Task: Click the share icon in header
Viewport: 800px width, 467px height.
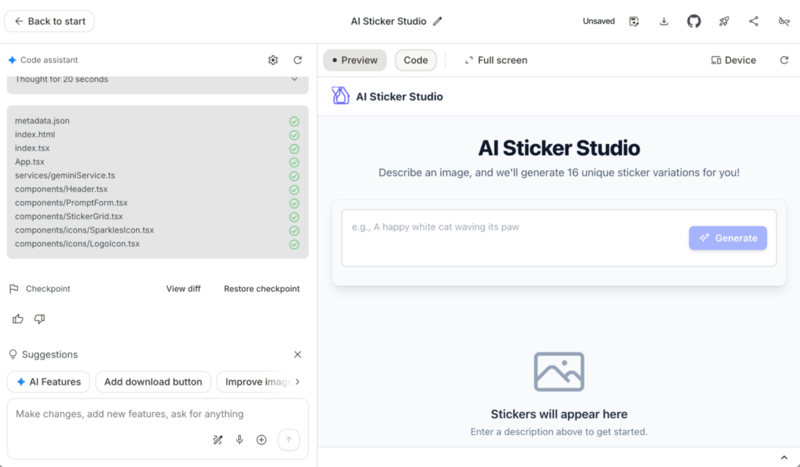Action: [754, 21]
